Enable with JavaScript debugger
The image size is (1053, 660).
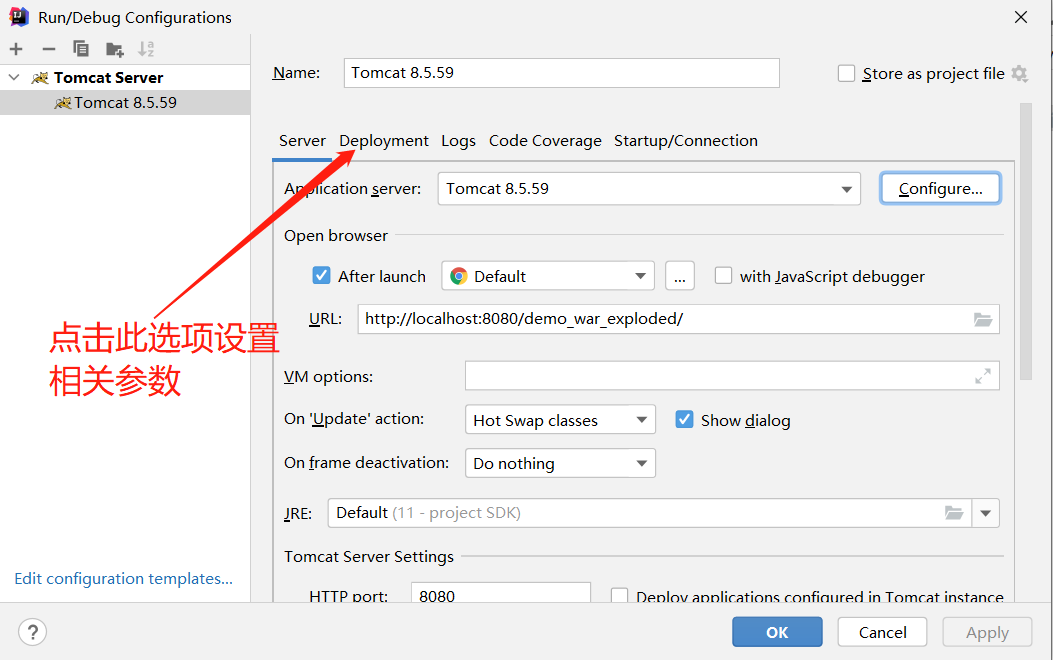723,276
